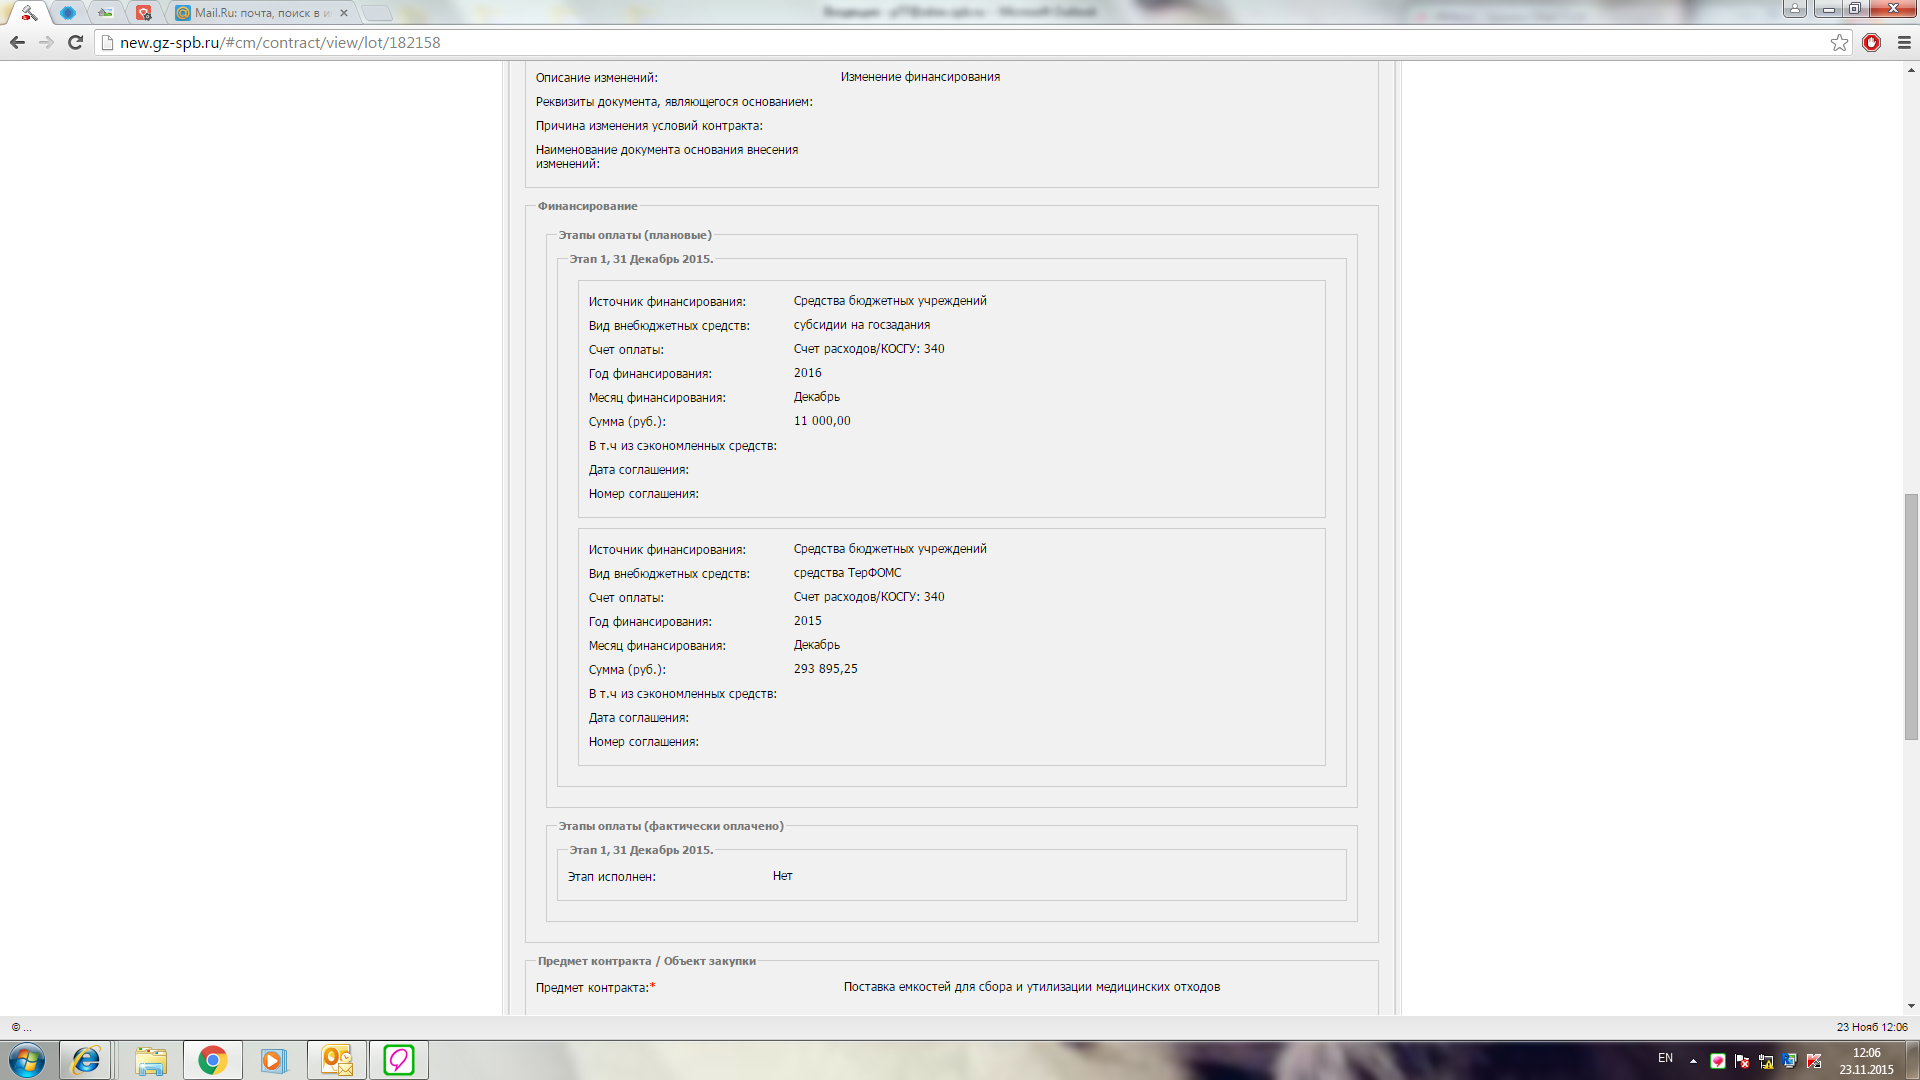
Task: Open Windows Explorer folder in the taskbar
Action: [x=151, y=1060]
